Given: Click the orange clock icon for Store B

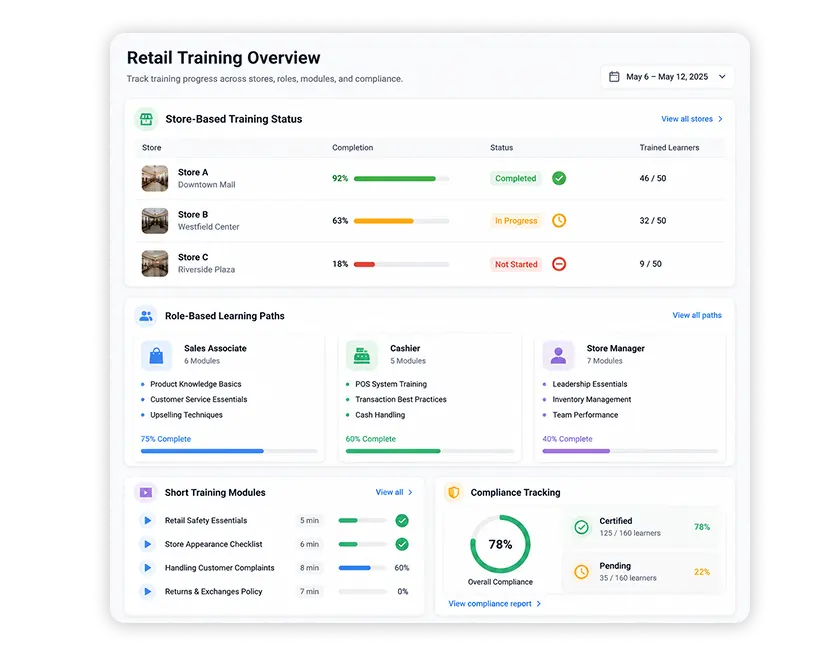Looking at the screenshot, I should coord(559,220).
